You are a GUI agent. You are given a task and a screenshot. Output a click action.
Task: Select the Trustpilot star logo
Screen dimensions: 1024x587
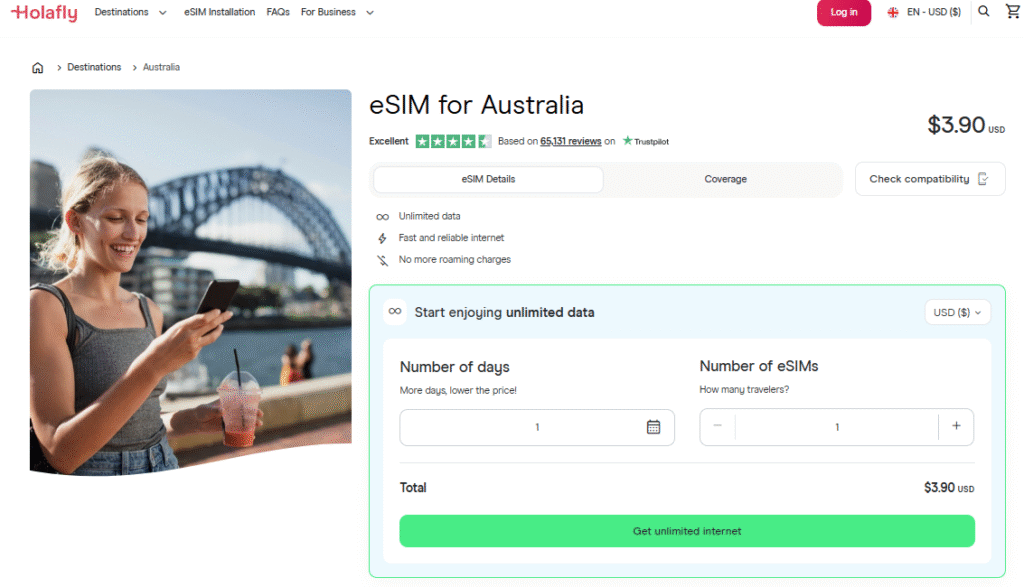pos(627,141)
